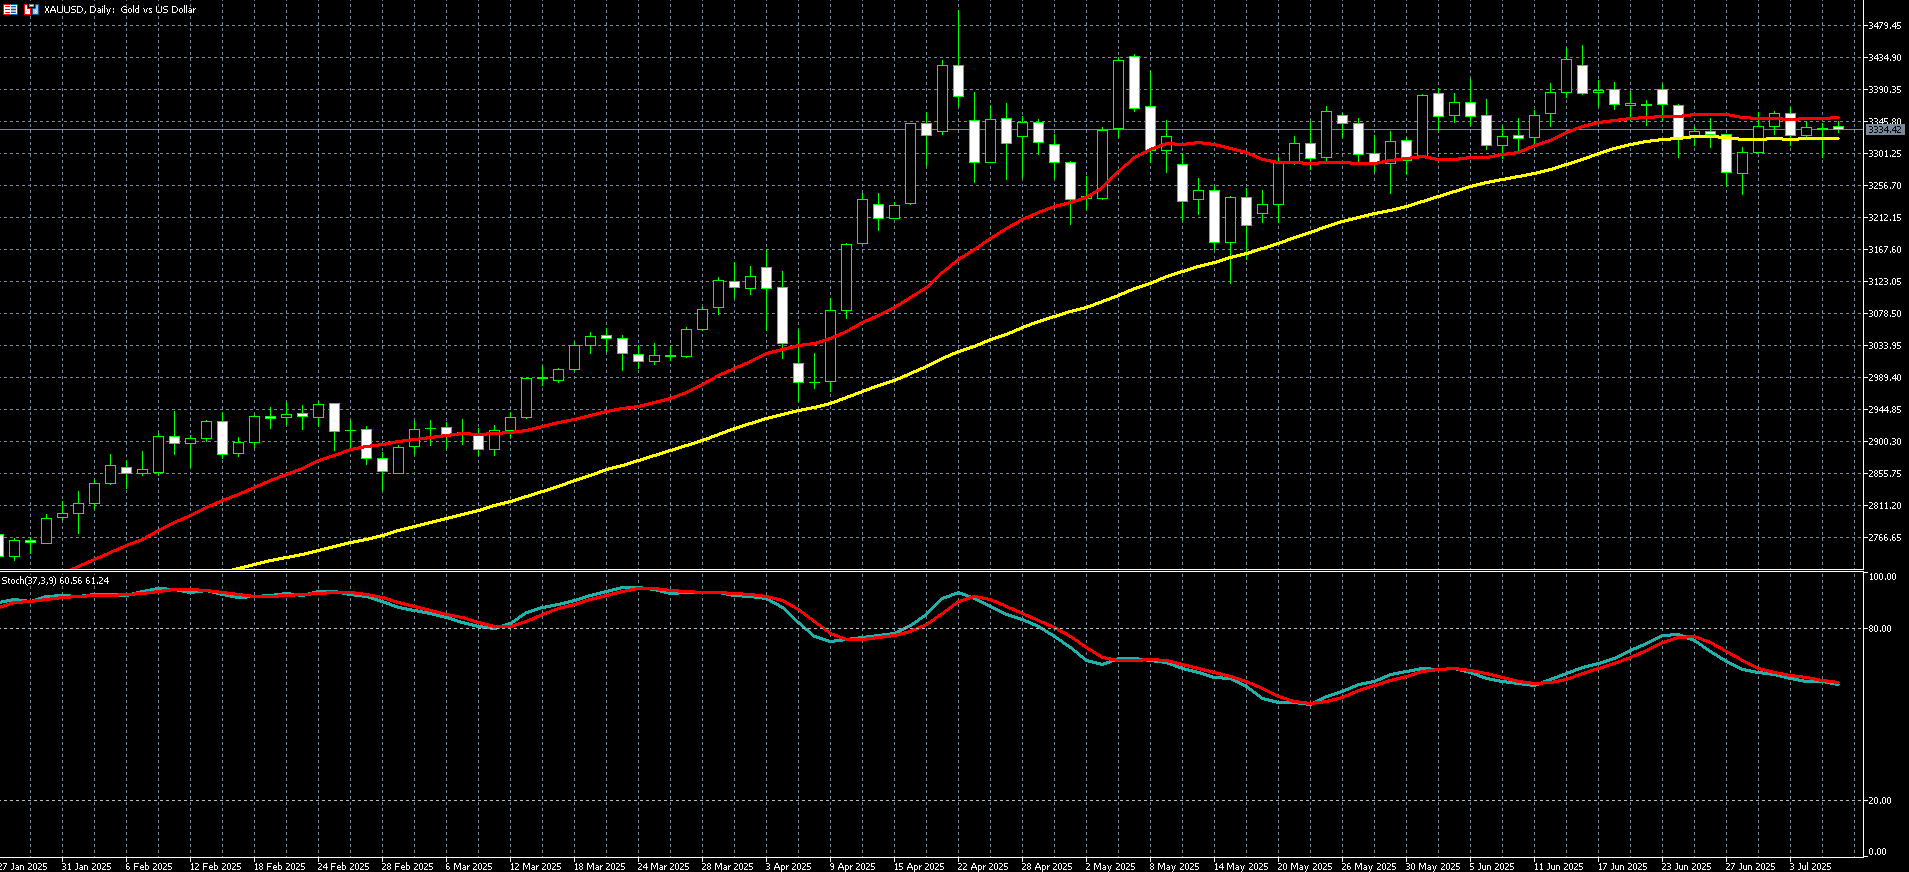Click the 80.00 level on stochastic scale
Screen dimensions: 1909x872
pos(1882,629)
